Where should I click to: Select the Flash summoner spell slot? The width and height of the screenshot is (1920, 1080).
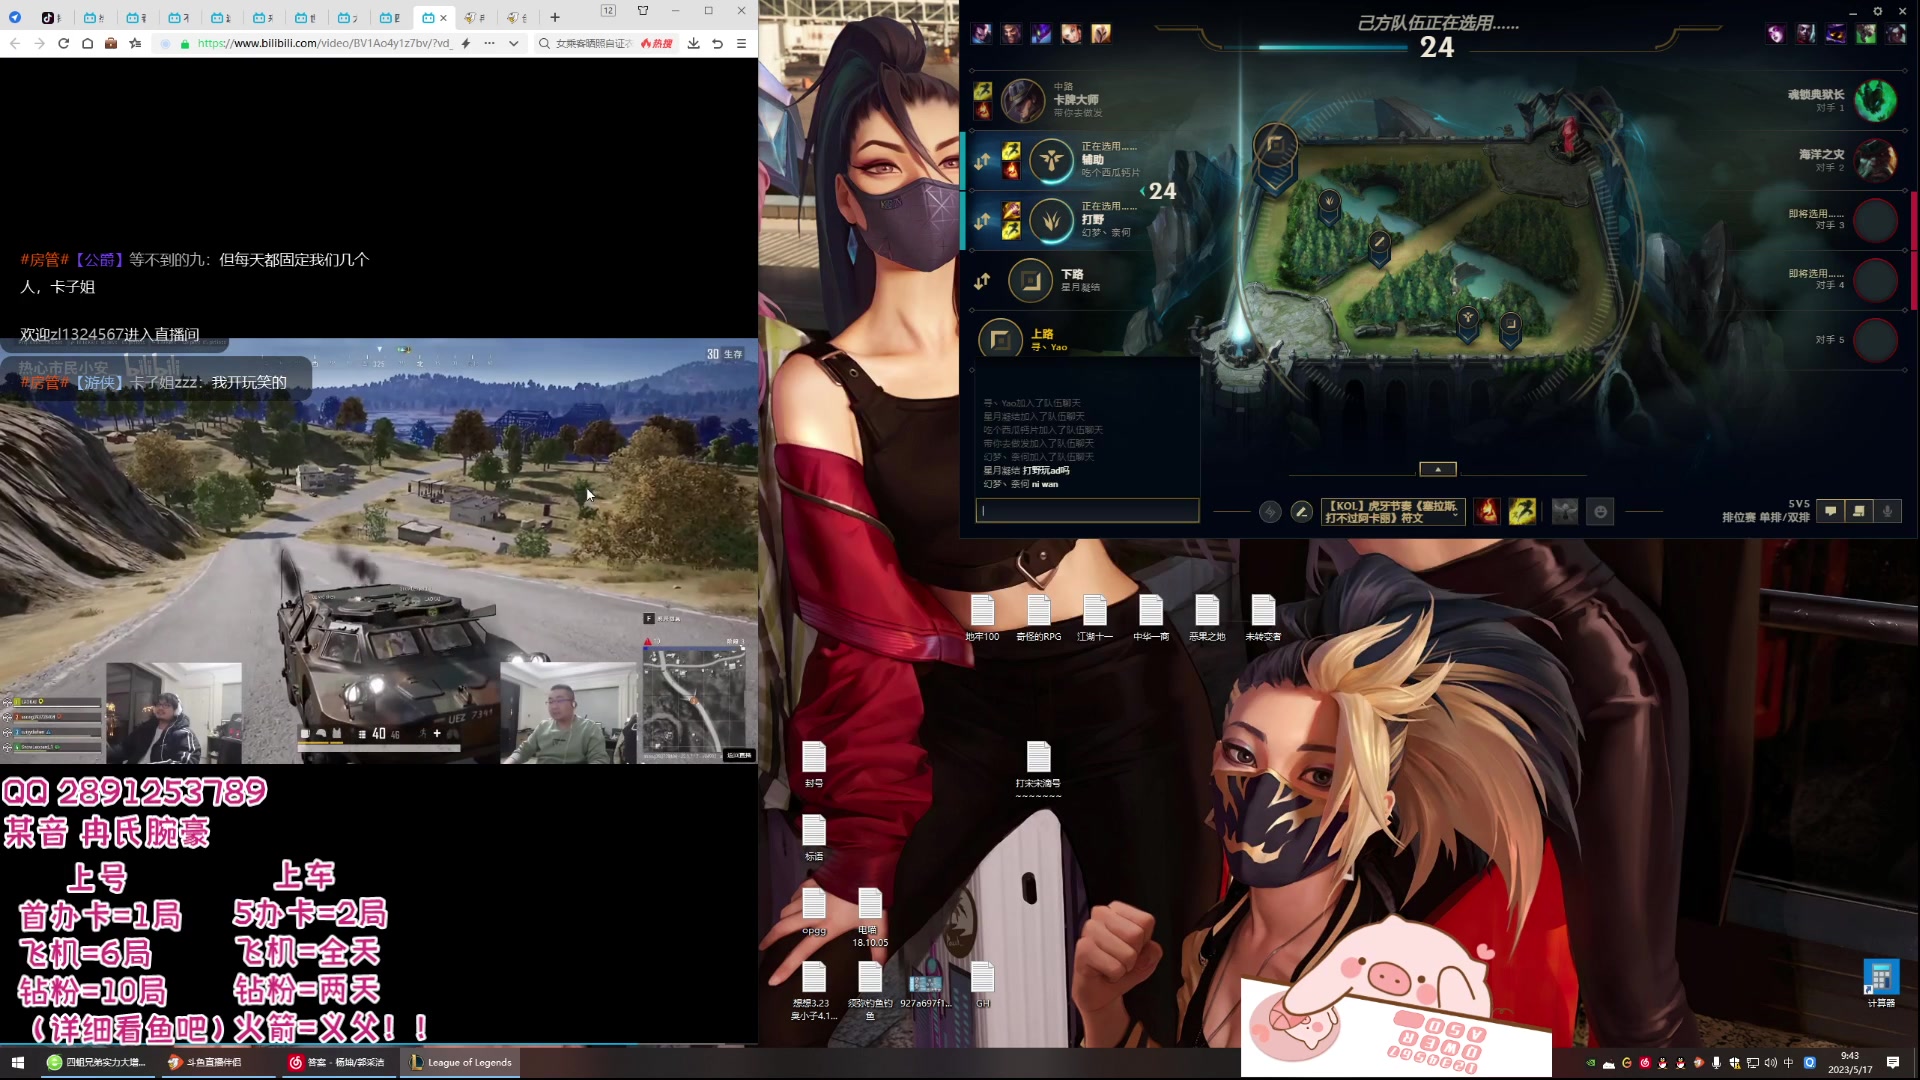point(1522,512)
